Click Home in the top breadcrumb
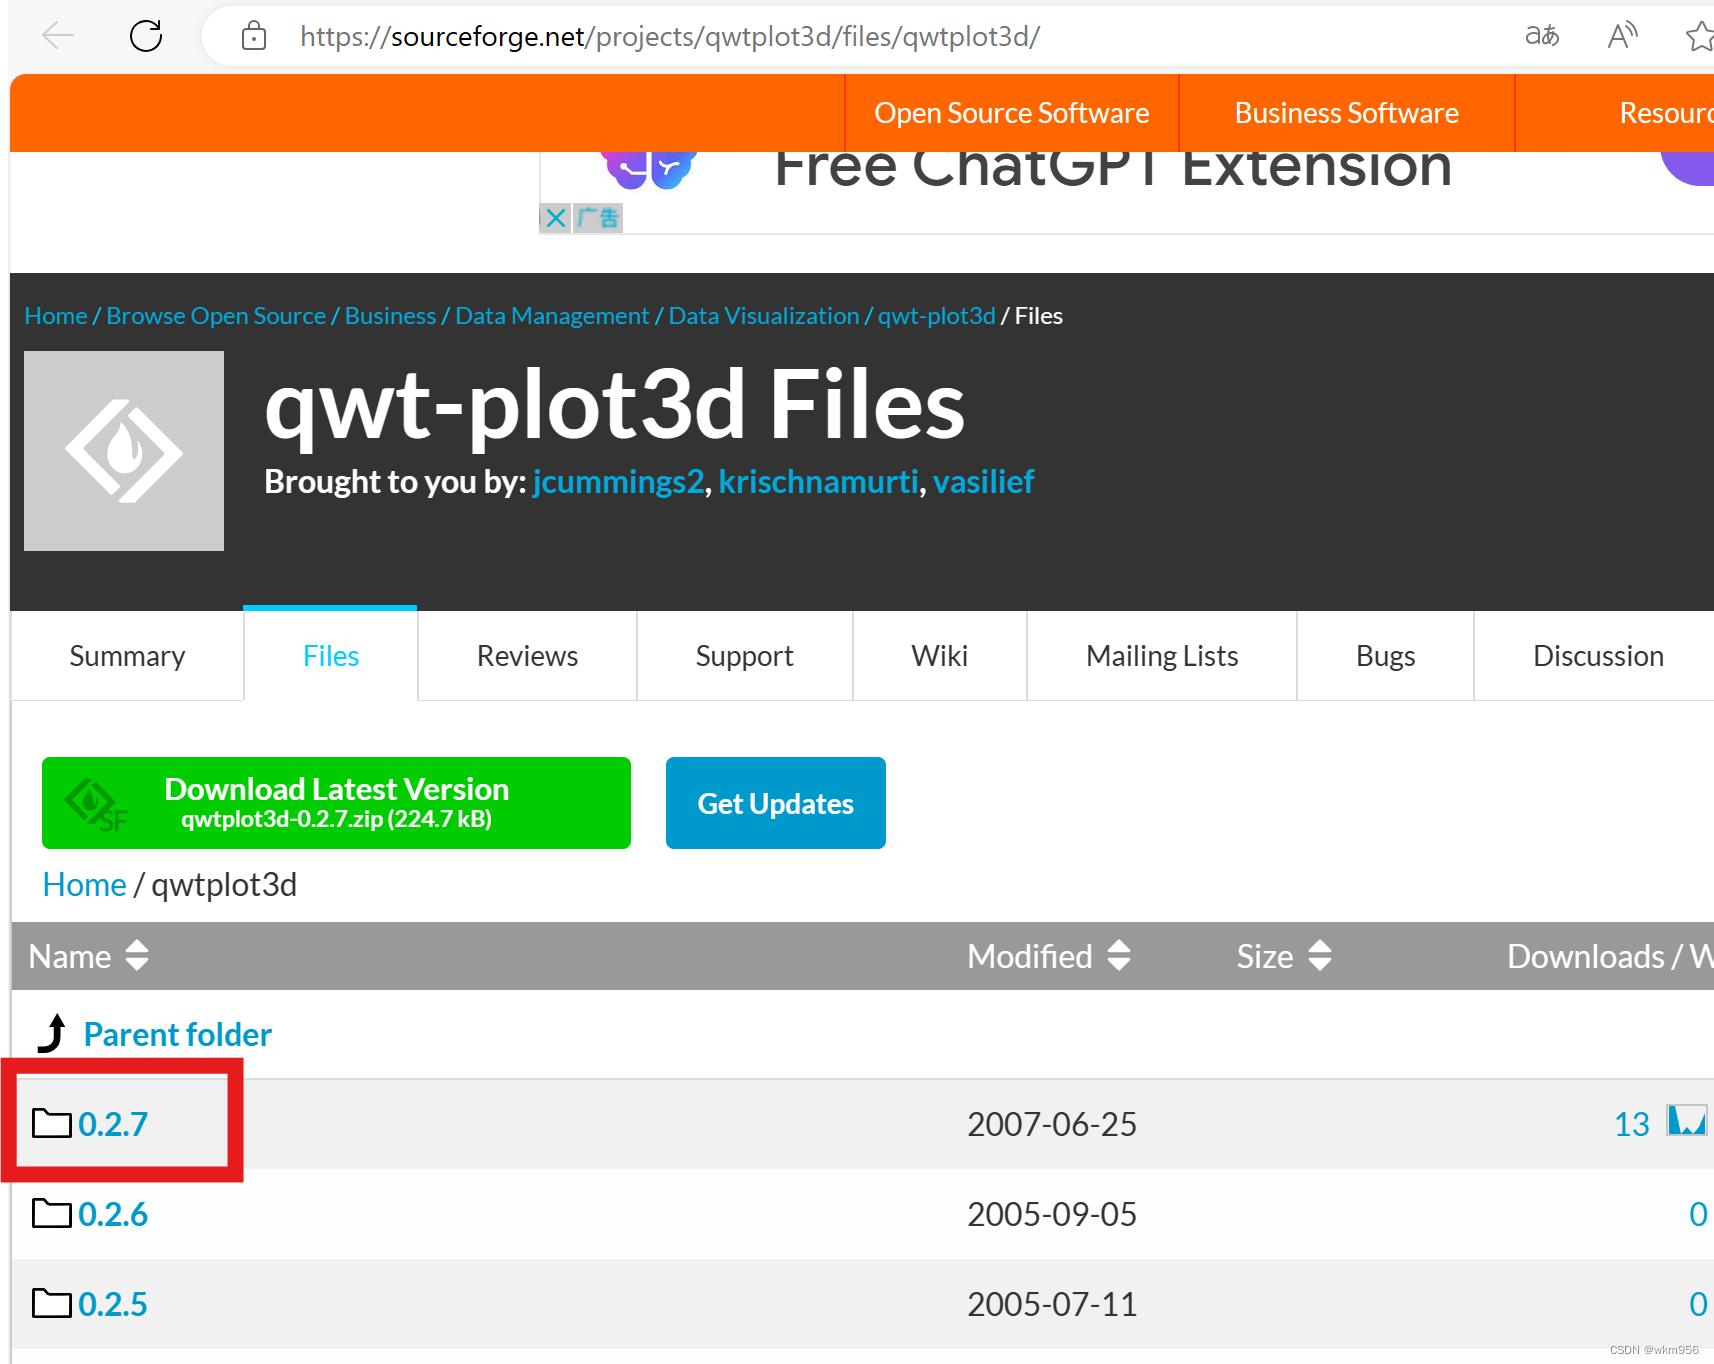Viewport: 1714px width, 1364px height. [x=56, y=316]
